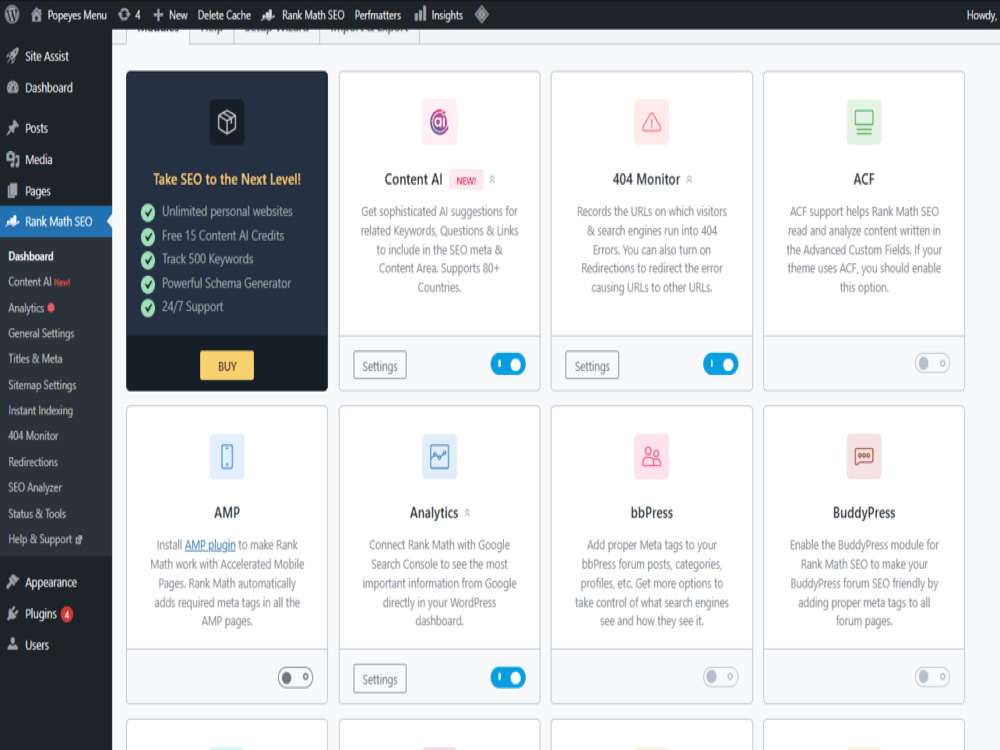
Task: Enable the bbPress module toggle
Action: (x=720, y=677)
